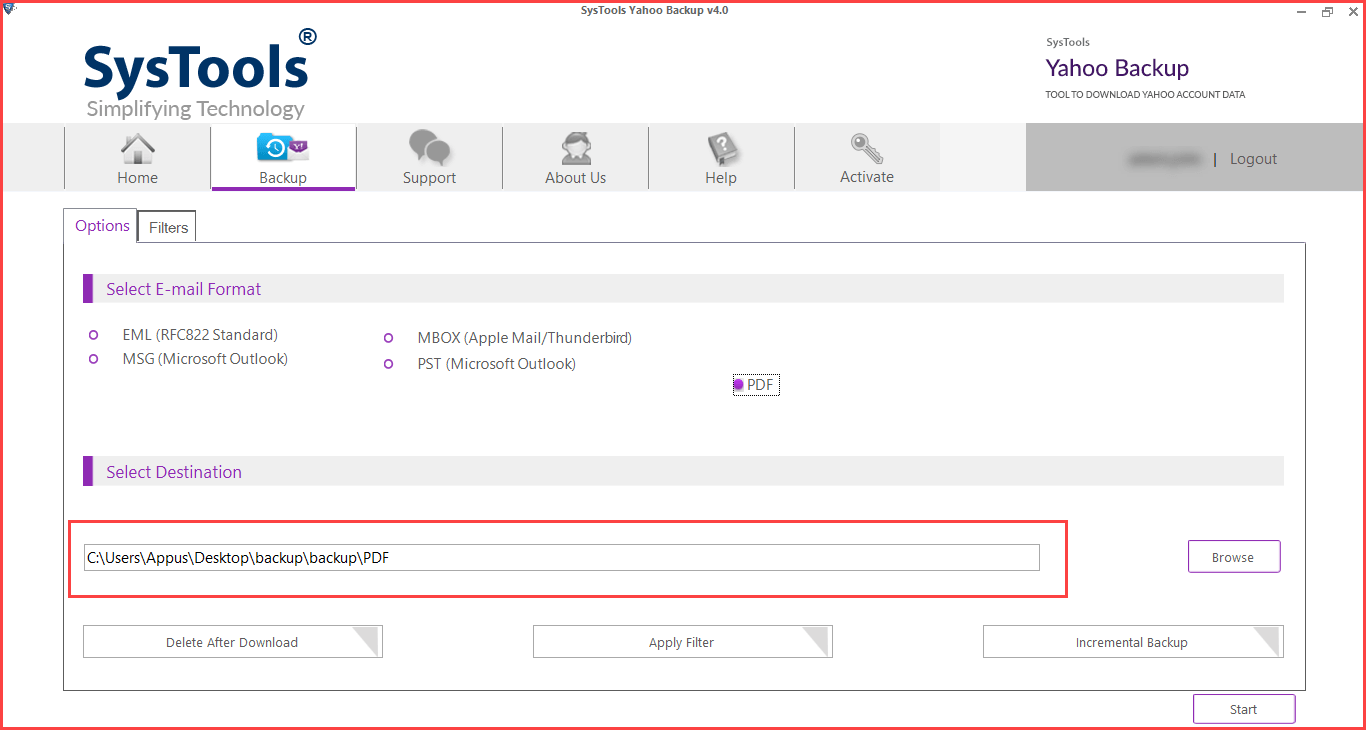The width and height of the screenshot is (1366, 730).
Task: Click the SysTools logo
Action: click(200, 73)
